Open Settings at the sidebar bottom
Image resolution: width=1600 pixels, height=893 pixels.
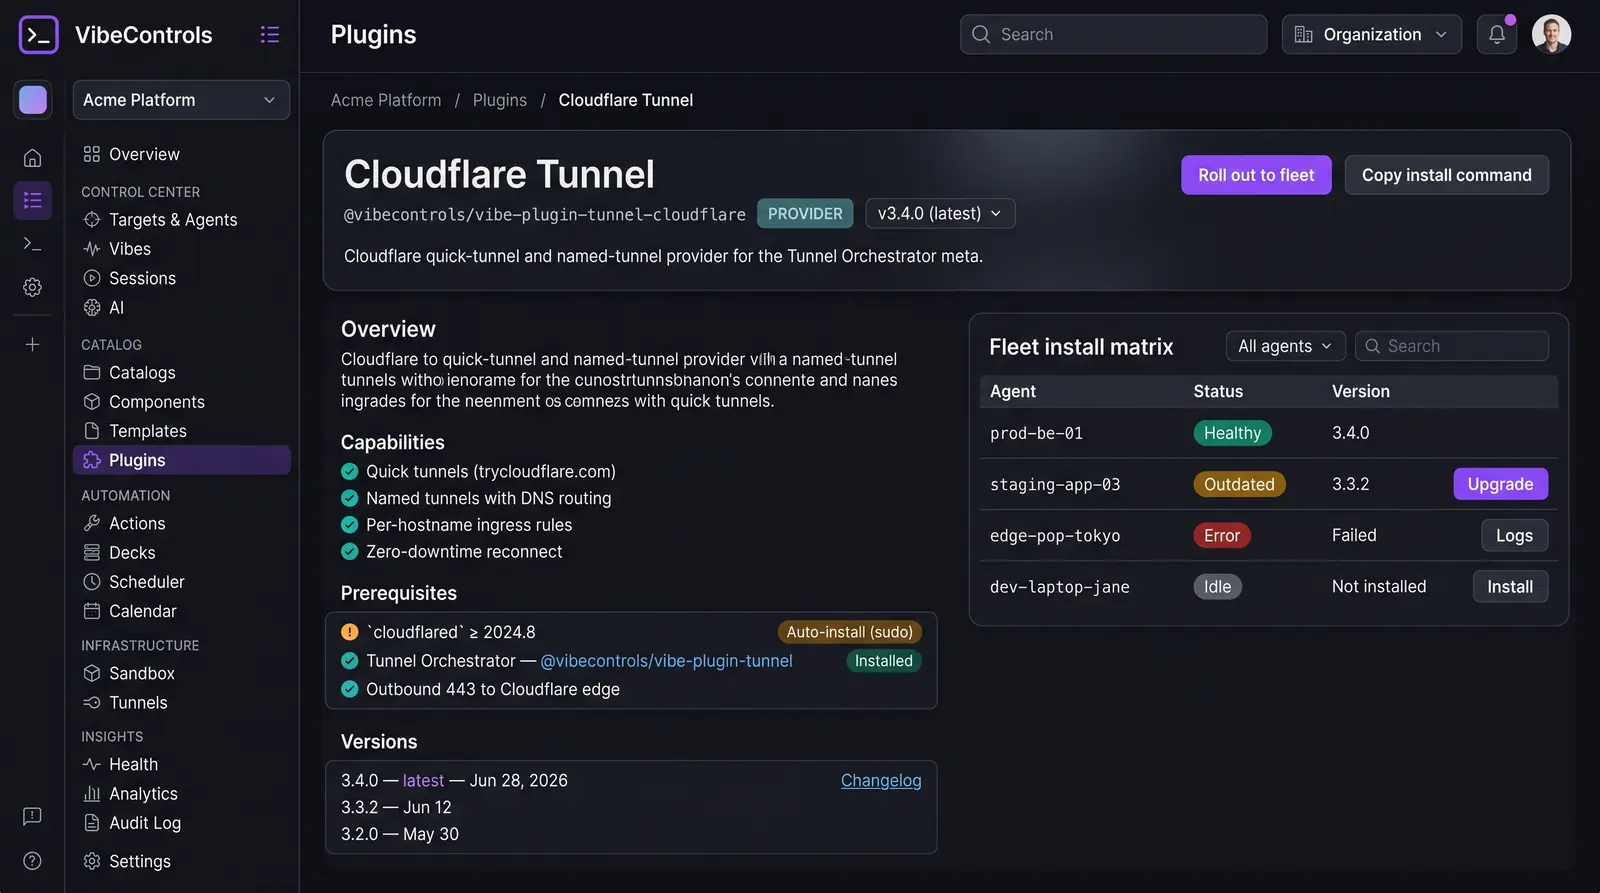coord(139,862)
